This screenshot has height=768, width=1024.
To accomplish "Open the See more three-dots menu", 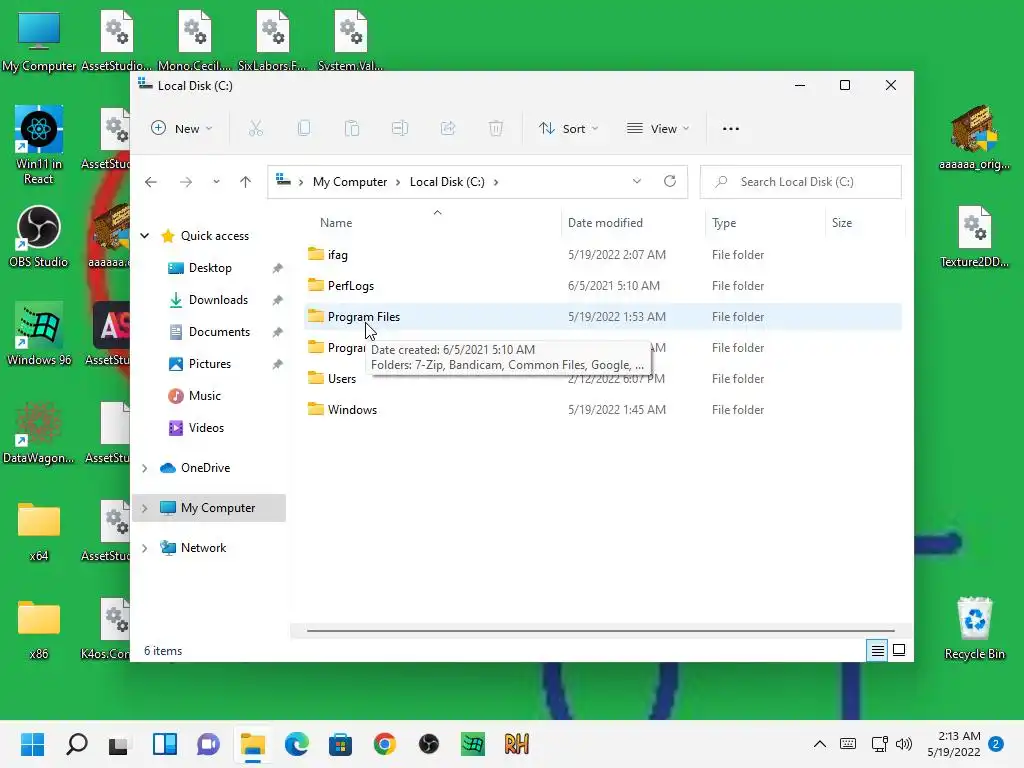I will click(x=731, y=129).
